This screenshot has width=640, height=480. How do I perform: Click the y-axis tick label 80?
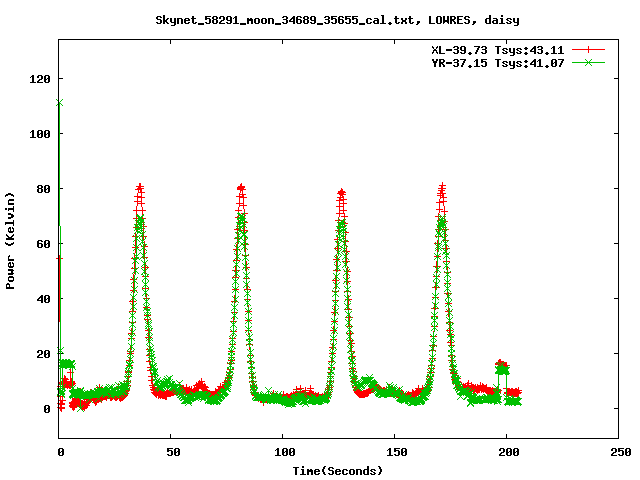43,189
